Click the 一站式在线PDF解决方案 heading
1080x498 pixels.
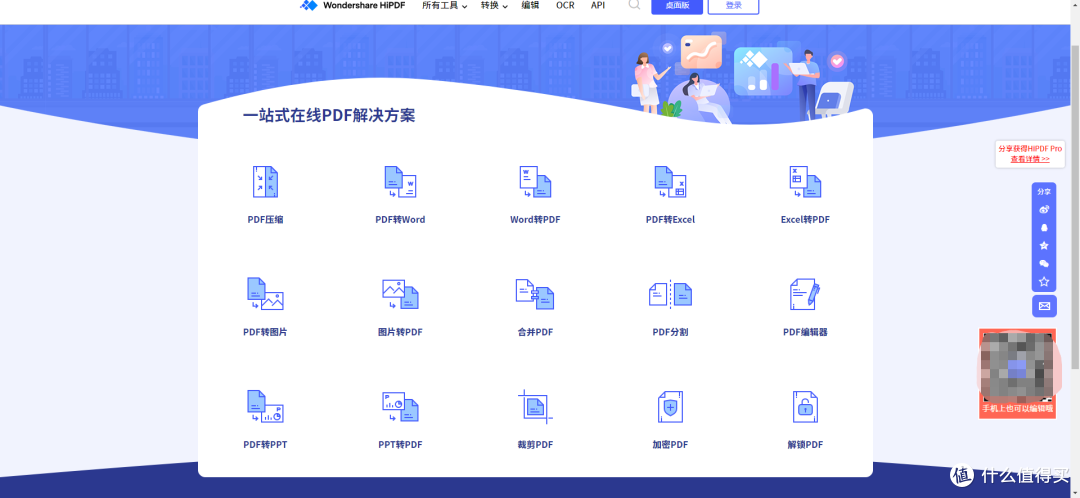pyautogui.click(x=329, y=115)
